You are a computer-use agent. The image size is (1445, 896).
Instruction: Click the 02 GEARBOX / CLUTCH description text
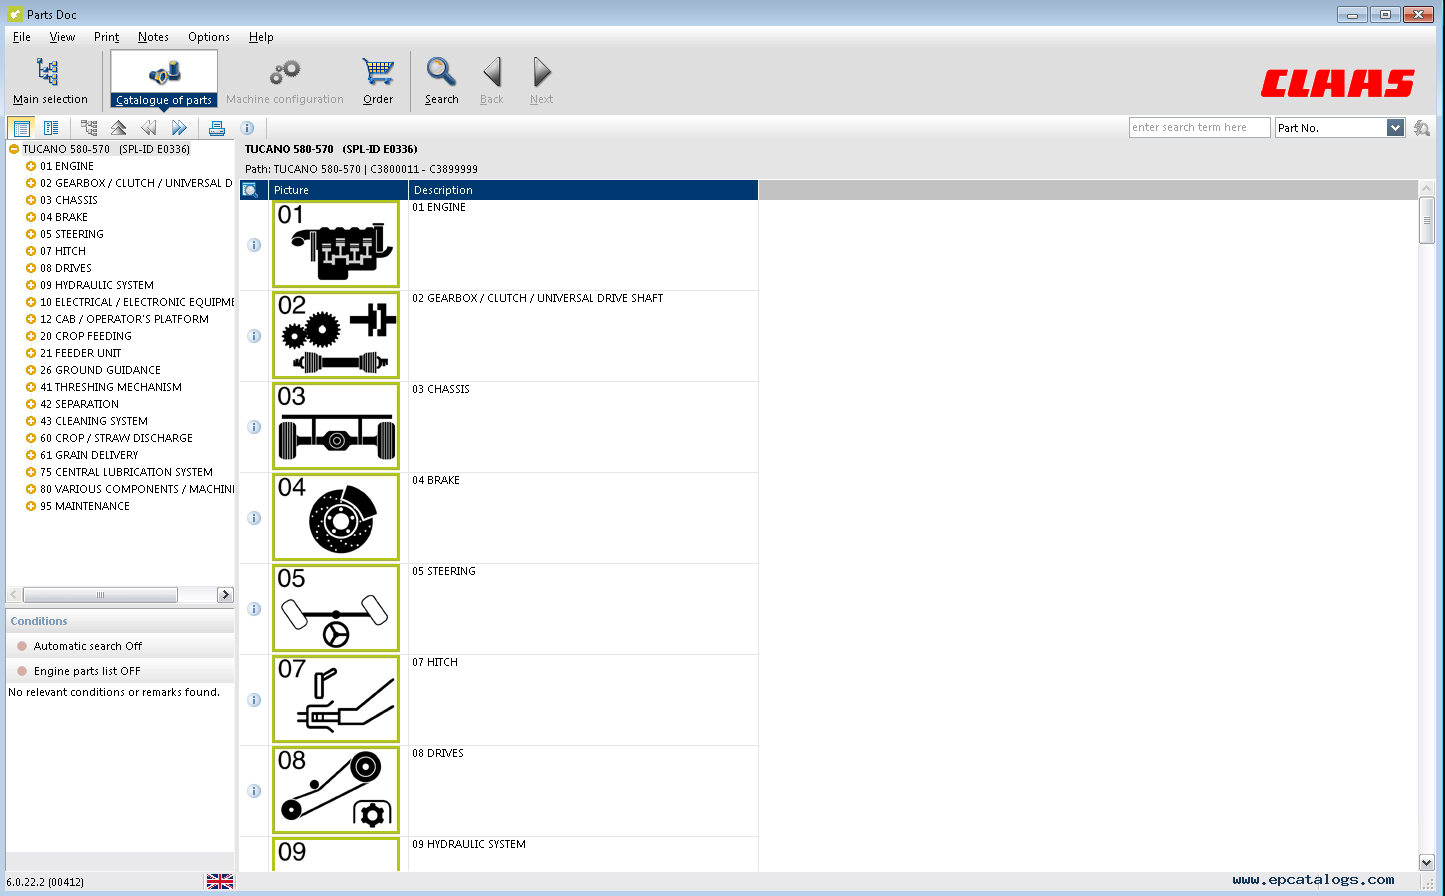[538, 298]
